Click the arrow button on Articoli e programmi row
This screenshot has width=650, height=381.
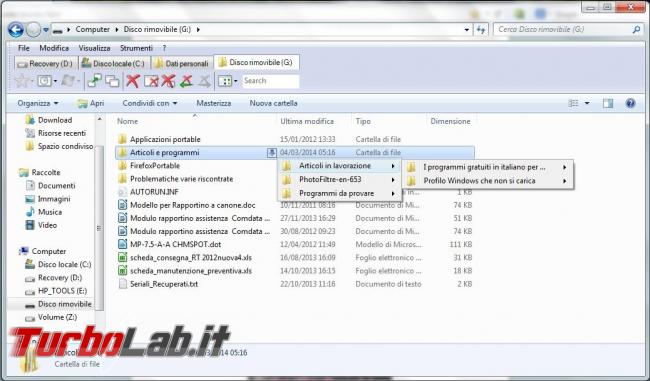271,153
